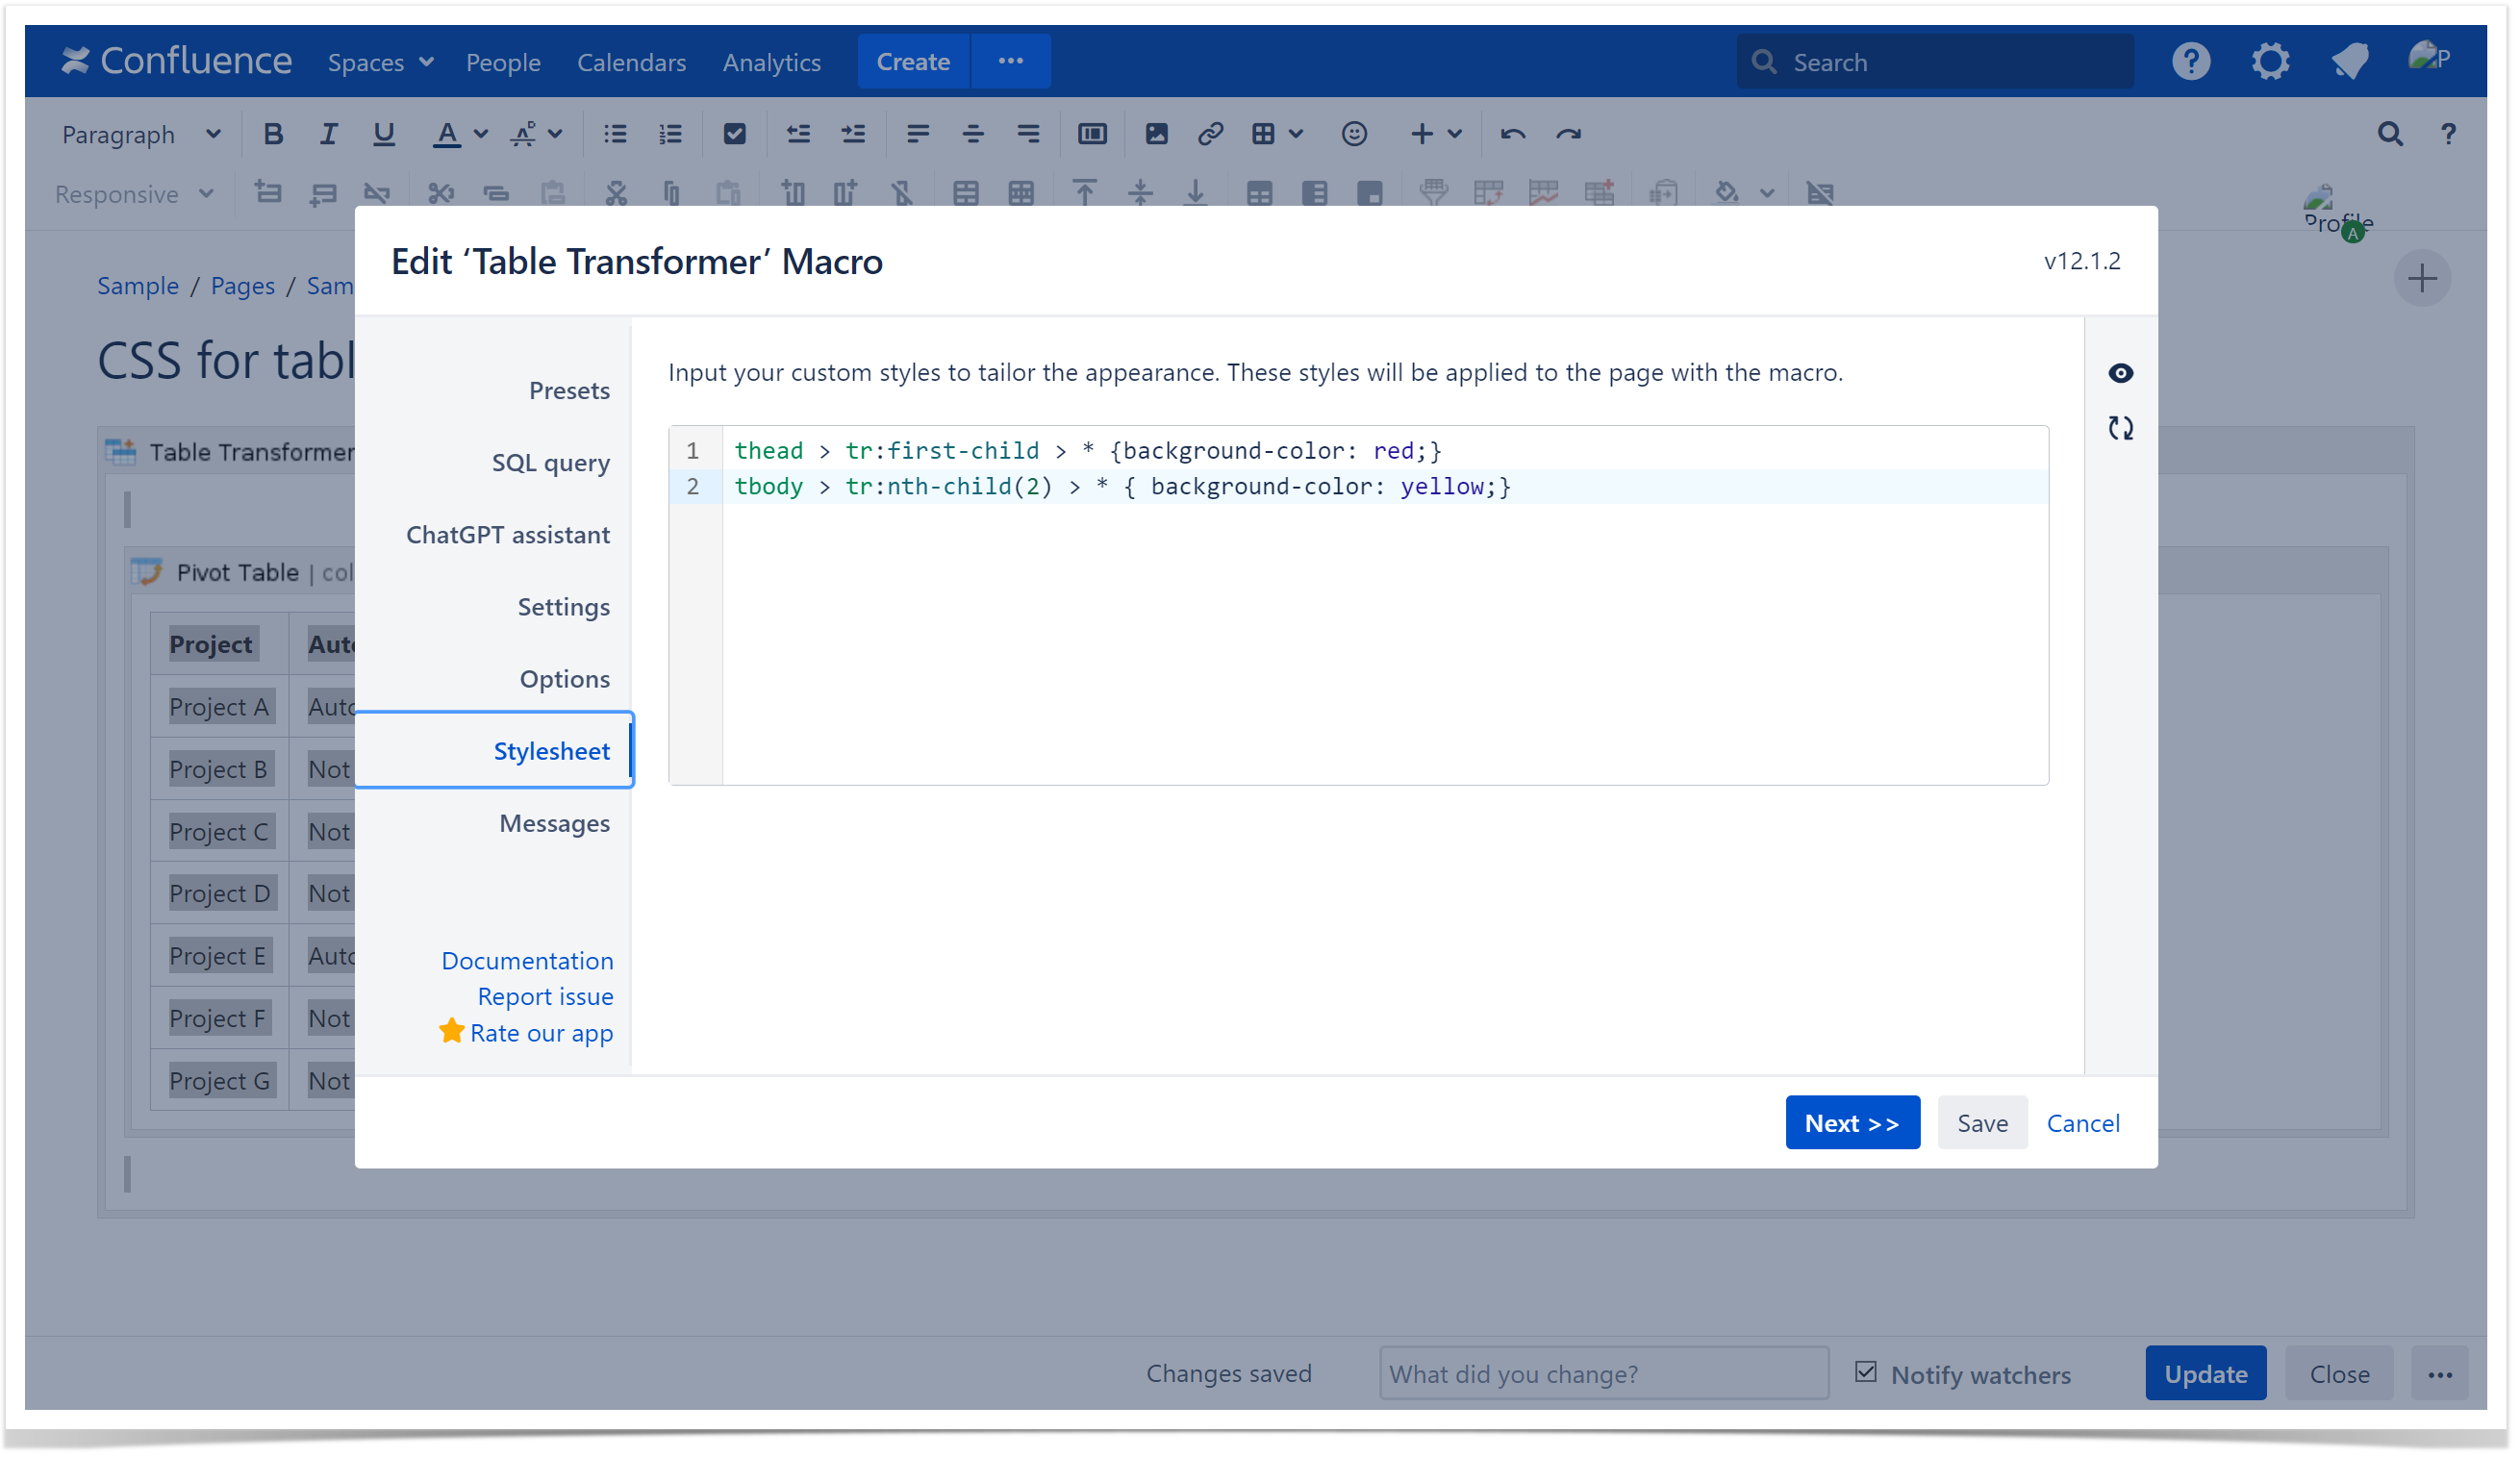2520x1457 pixels.
Task: Click the Next >> button
Action: [1851, 1123]
